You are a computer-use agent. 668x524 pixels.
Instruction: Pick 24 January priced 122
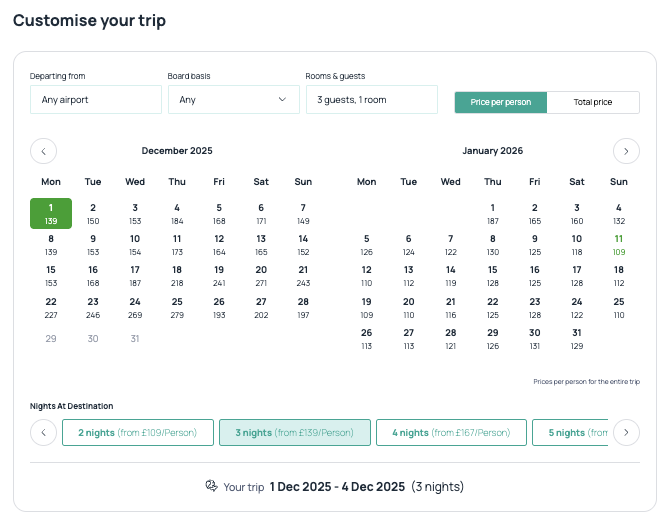tap(577, 308)
